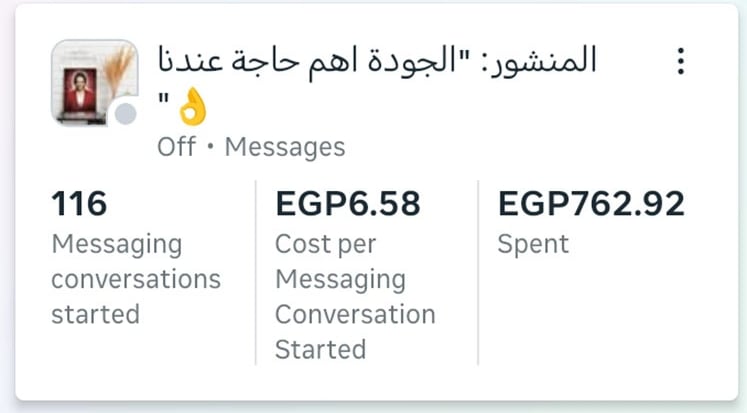This screenshot has width=747, height=413.
Task: Select the EGP762.92 spent amount
Action: tap(591, 204)
